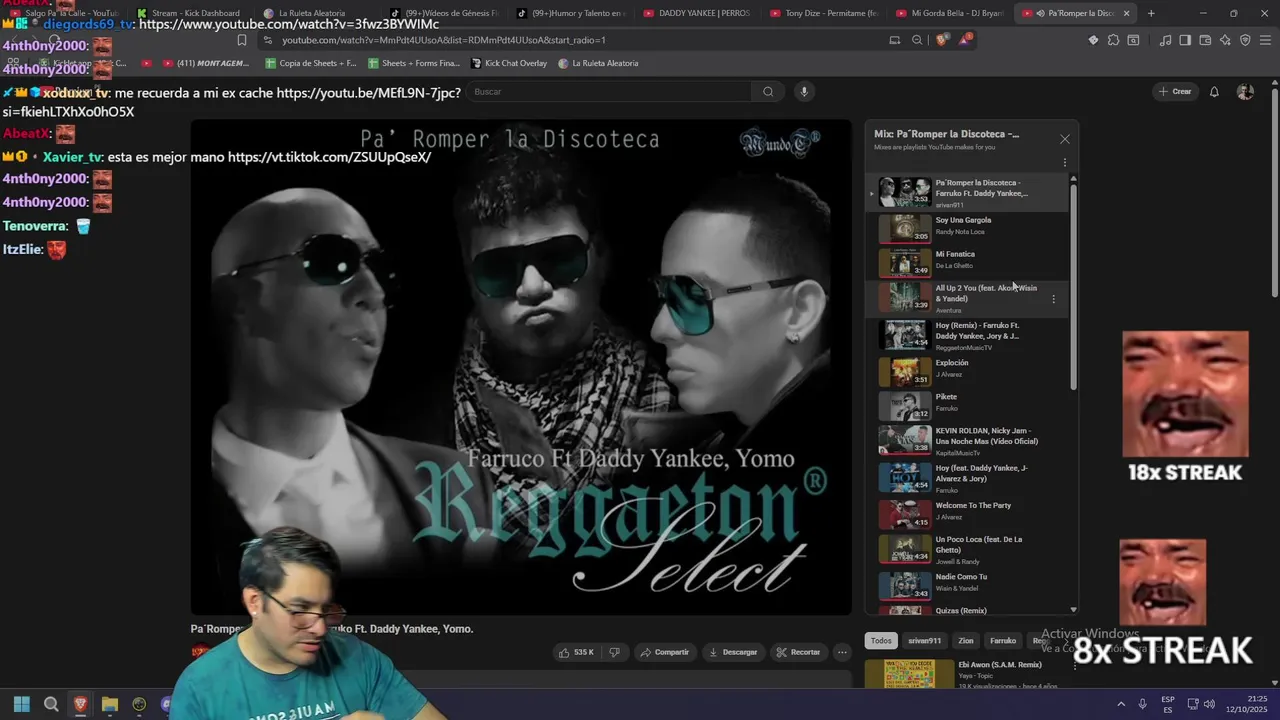This screenshot has height=720, width=1280.
Task: Select the Farruko filter chip
Action: click(x=1003, y=641)
